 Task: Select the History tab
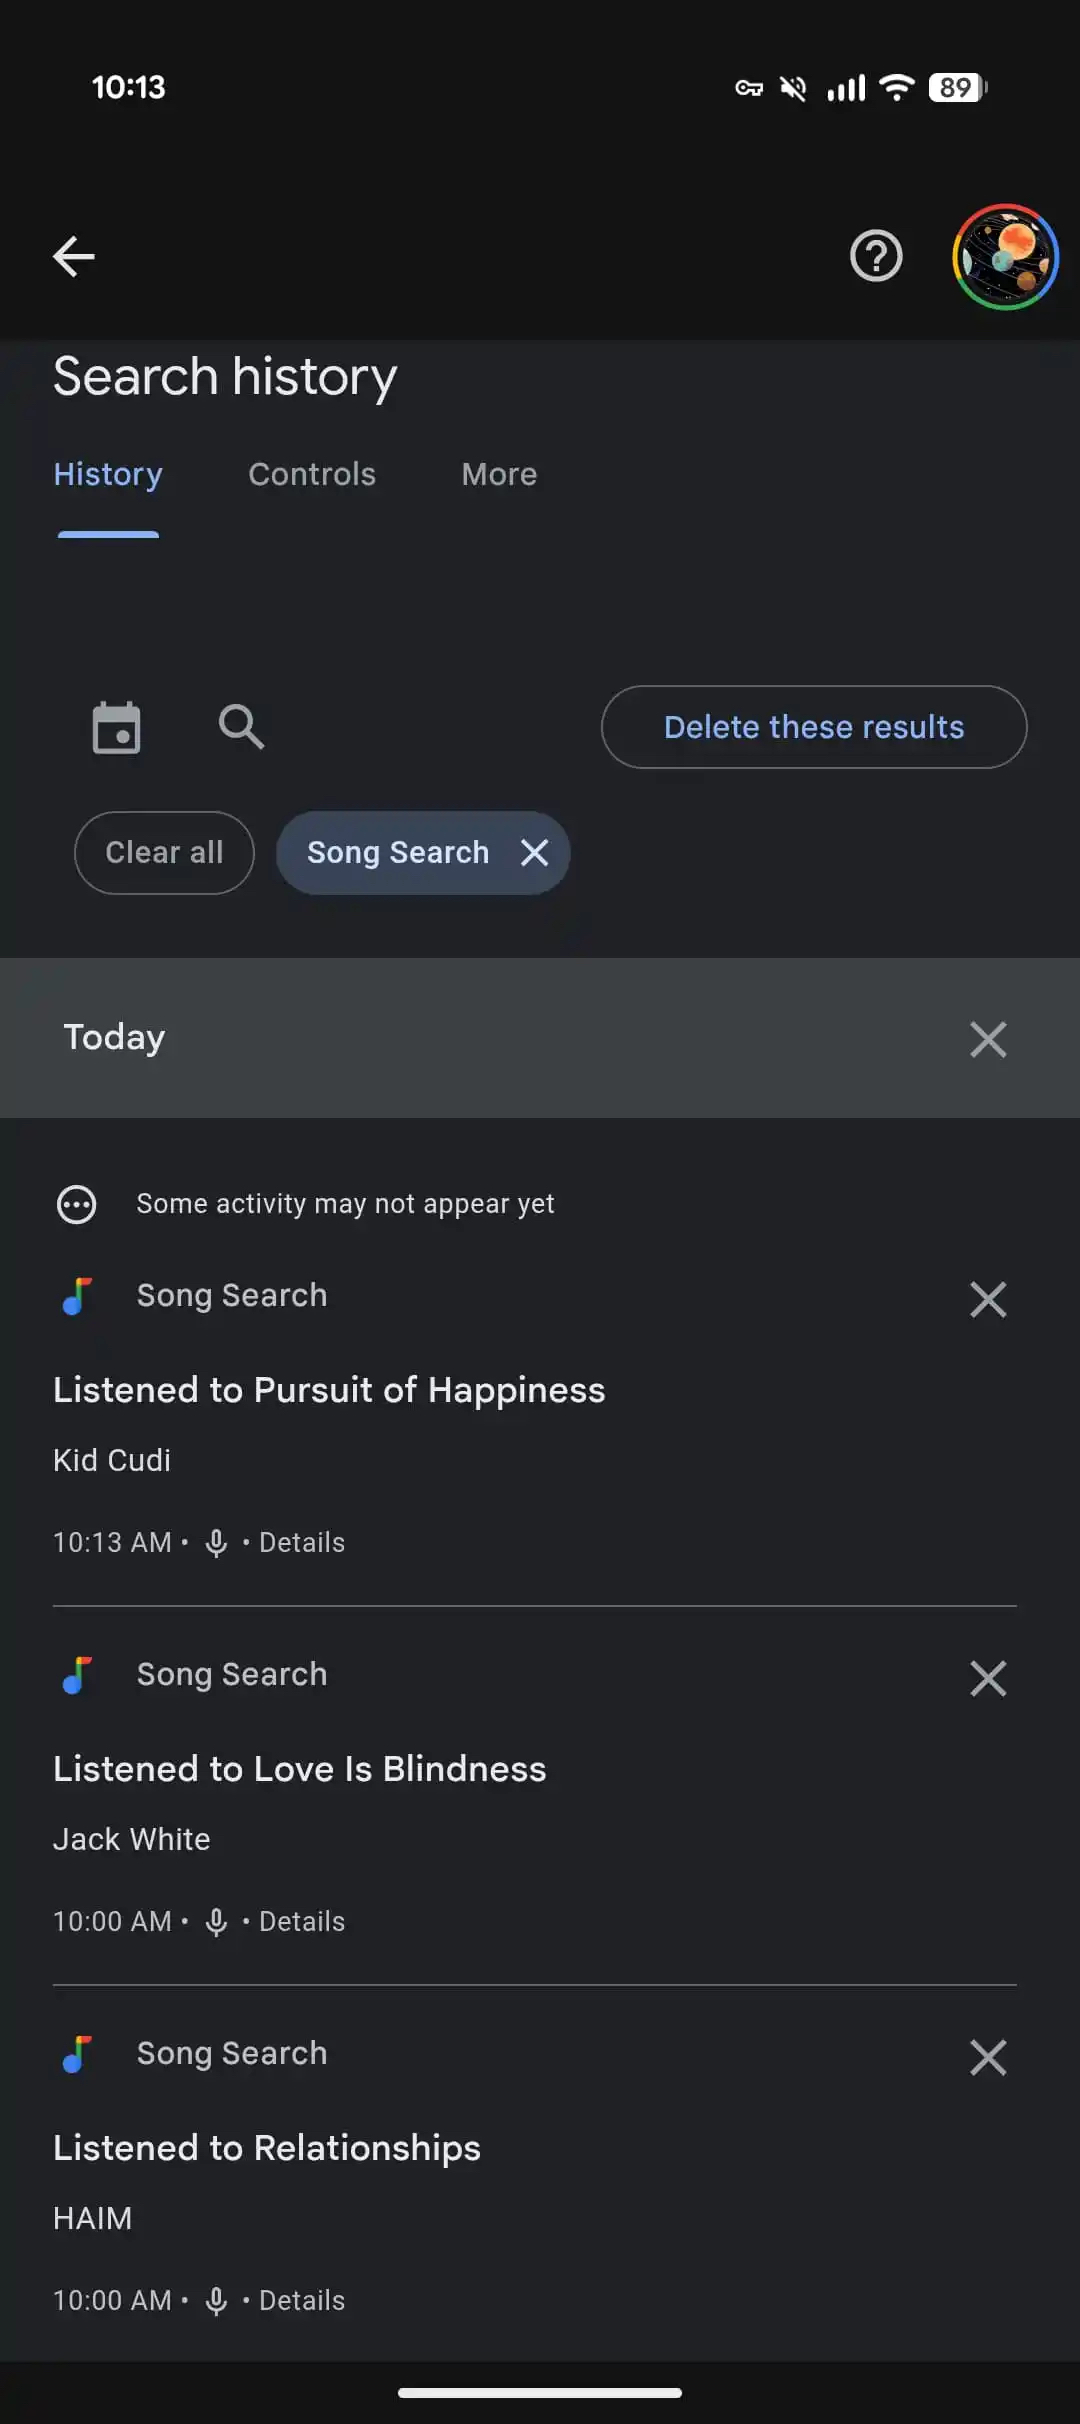[108, 474]
